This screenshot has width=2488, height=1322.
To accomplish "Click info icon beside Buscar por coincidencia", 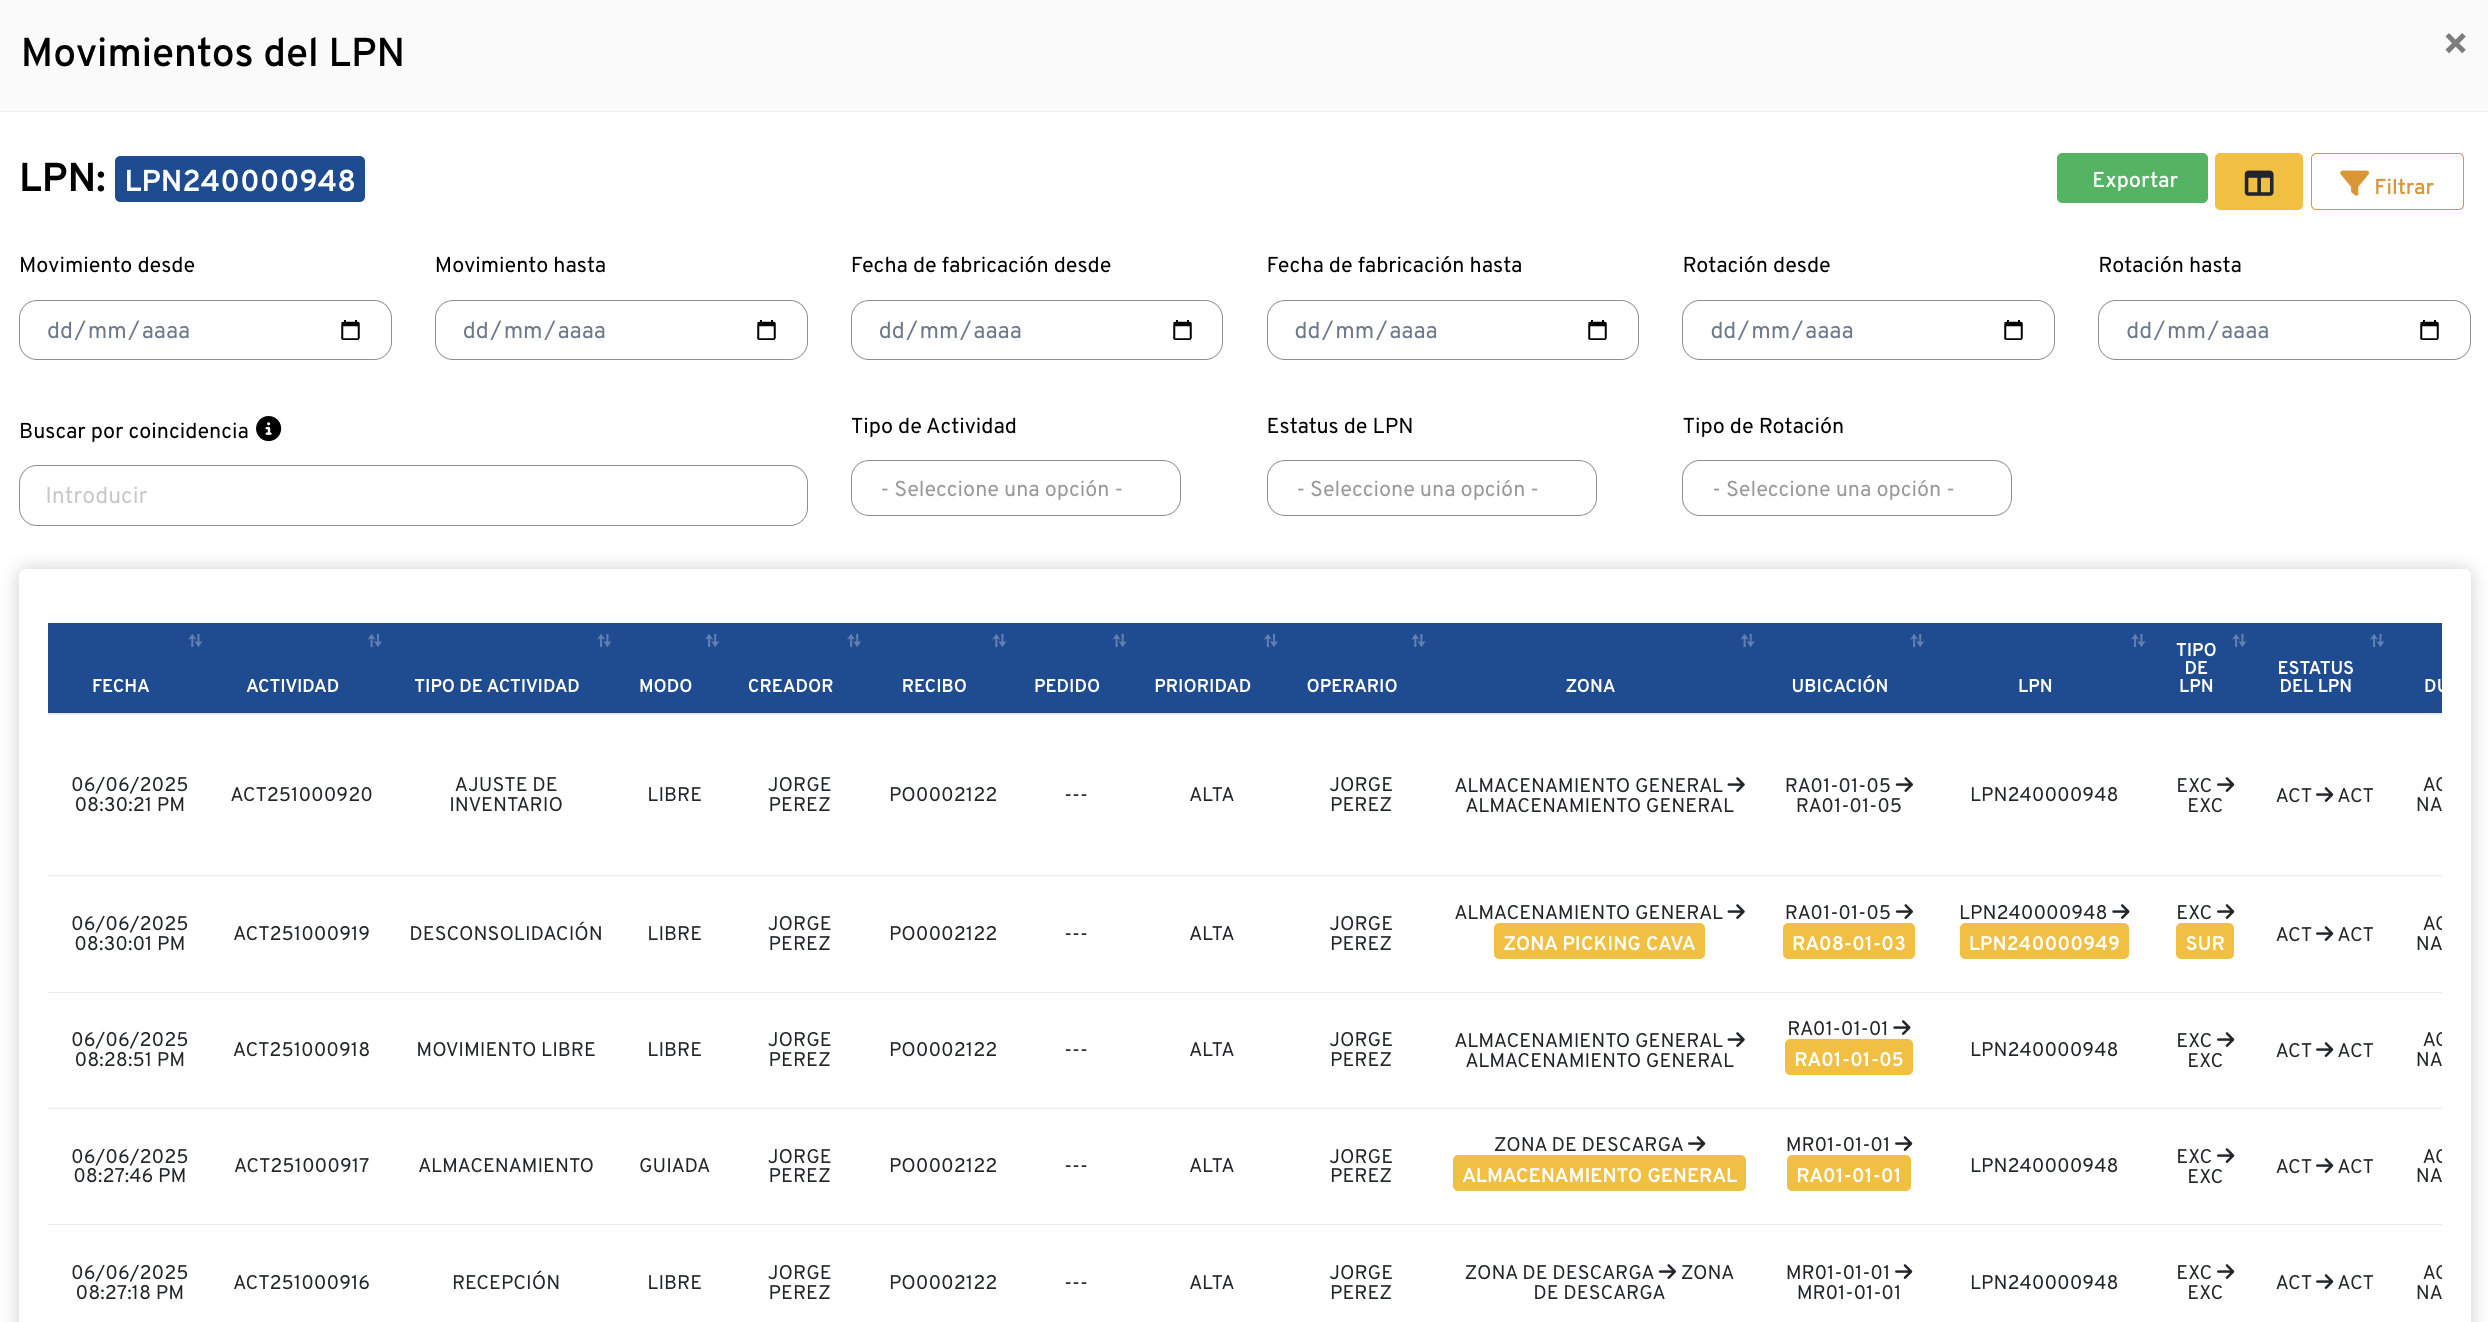I will (268, 429).
